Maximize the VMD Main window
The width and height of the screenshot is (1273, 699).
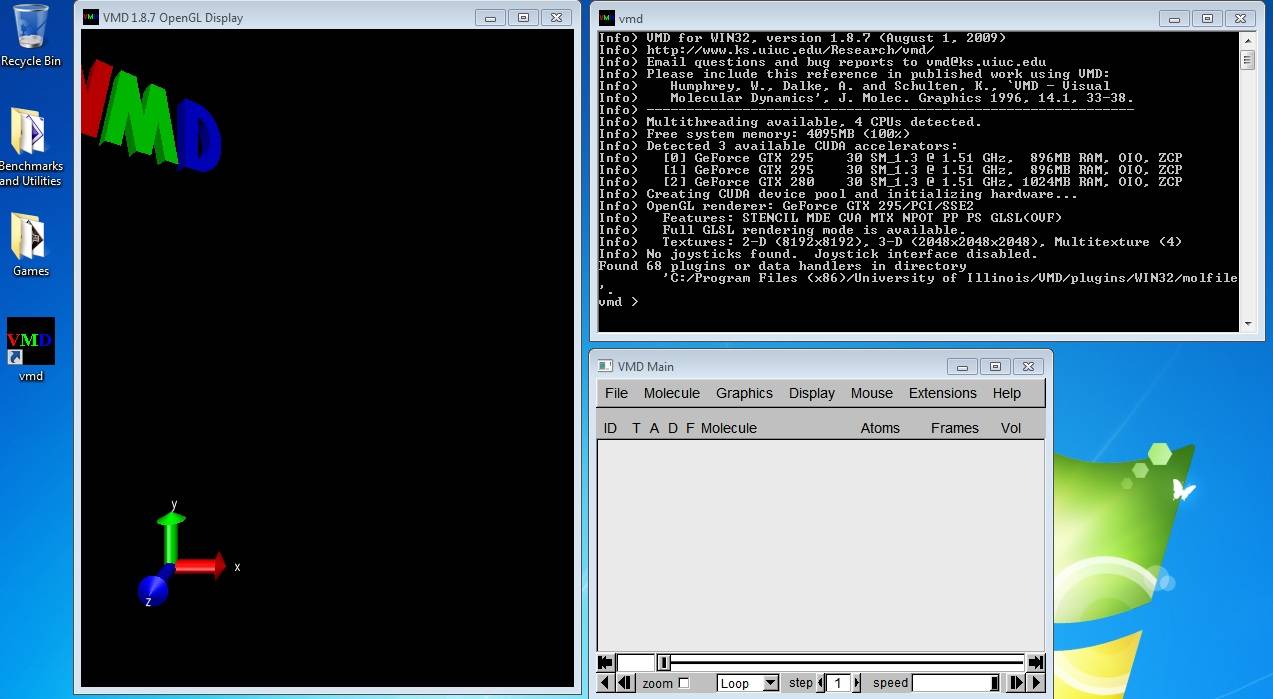[995, 366]
